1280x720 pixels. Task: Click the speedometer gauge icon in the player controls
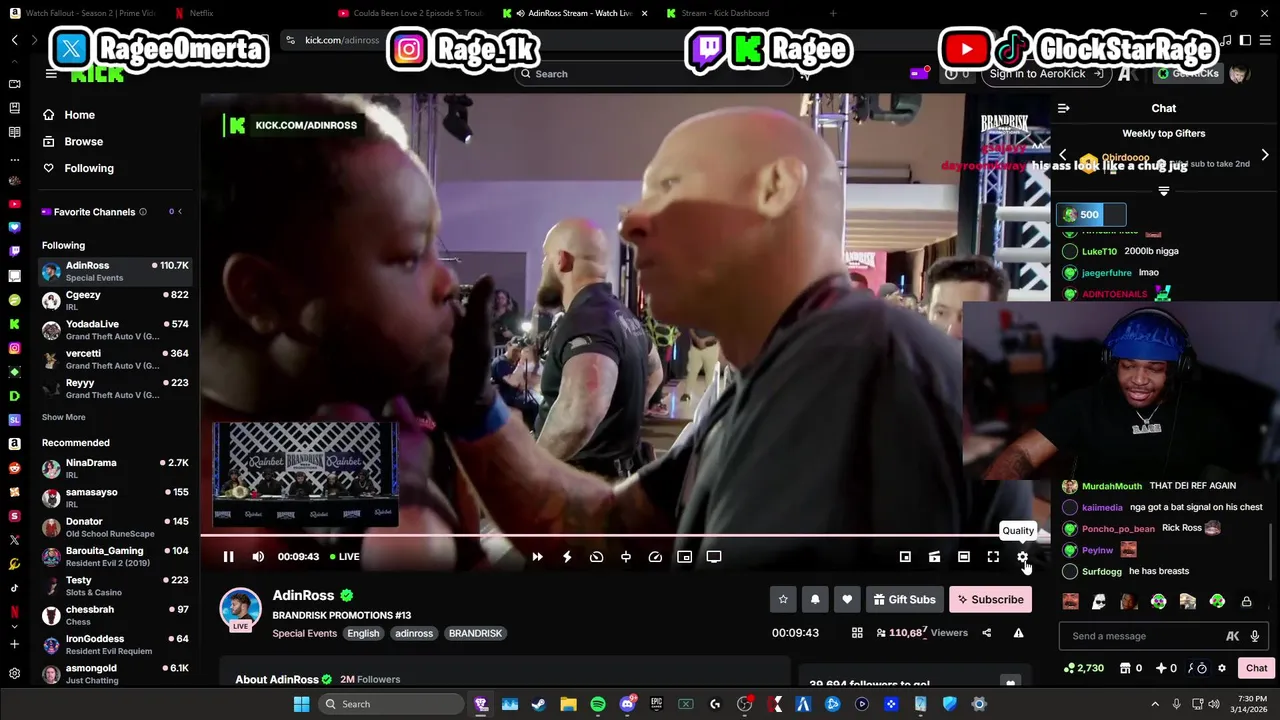(655, 557)
